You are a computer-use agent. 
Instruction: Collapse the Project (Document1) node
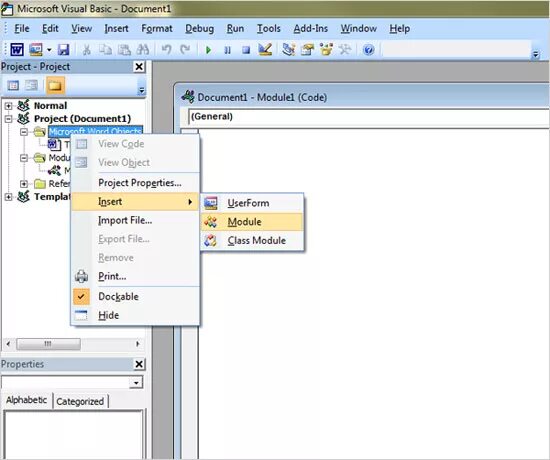pyautogui.click(x=8, y=119)
